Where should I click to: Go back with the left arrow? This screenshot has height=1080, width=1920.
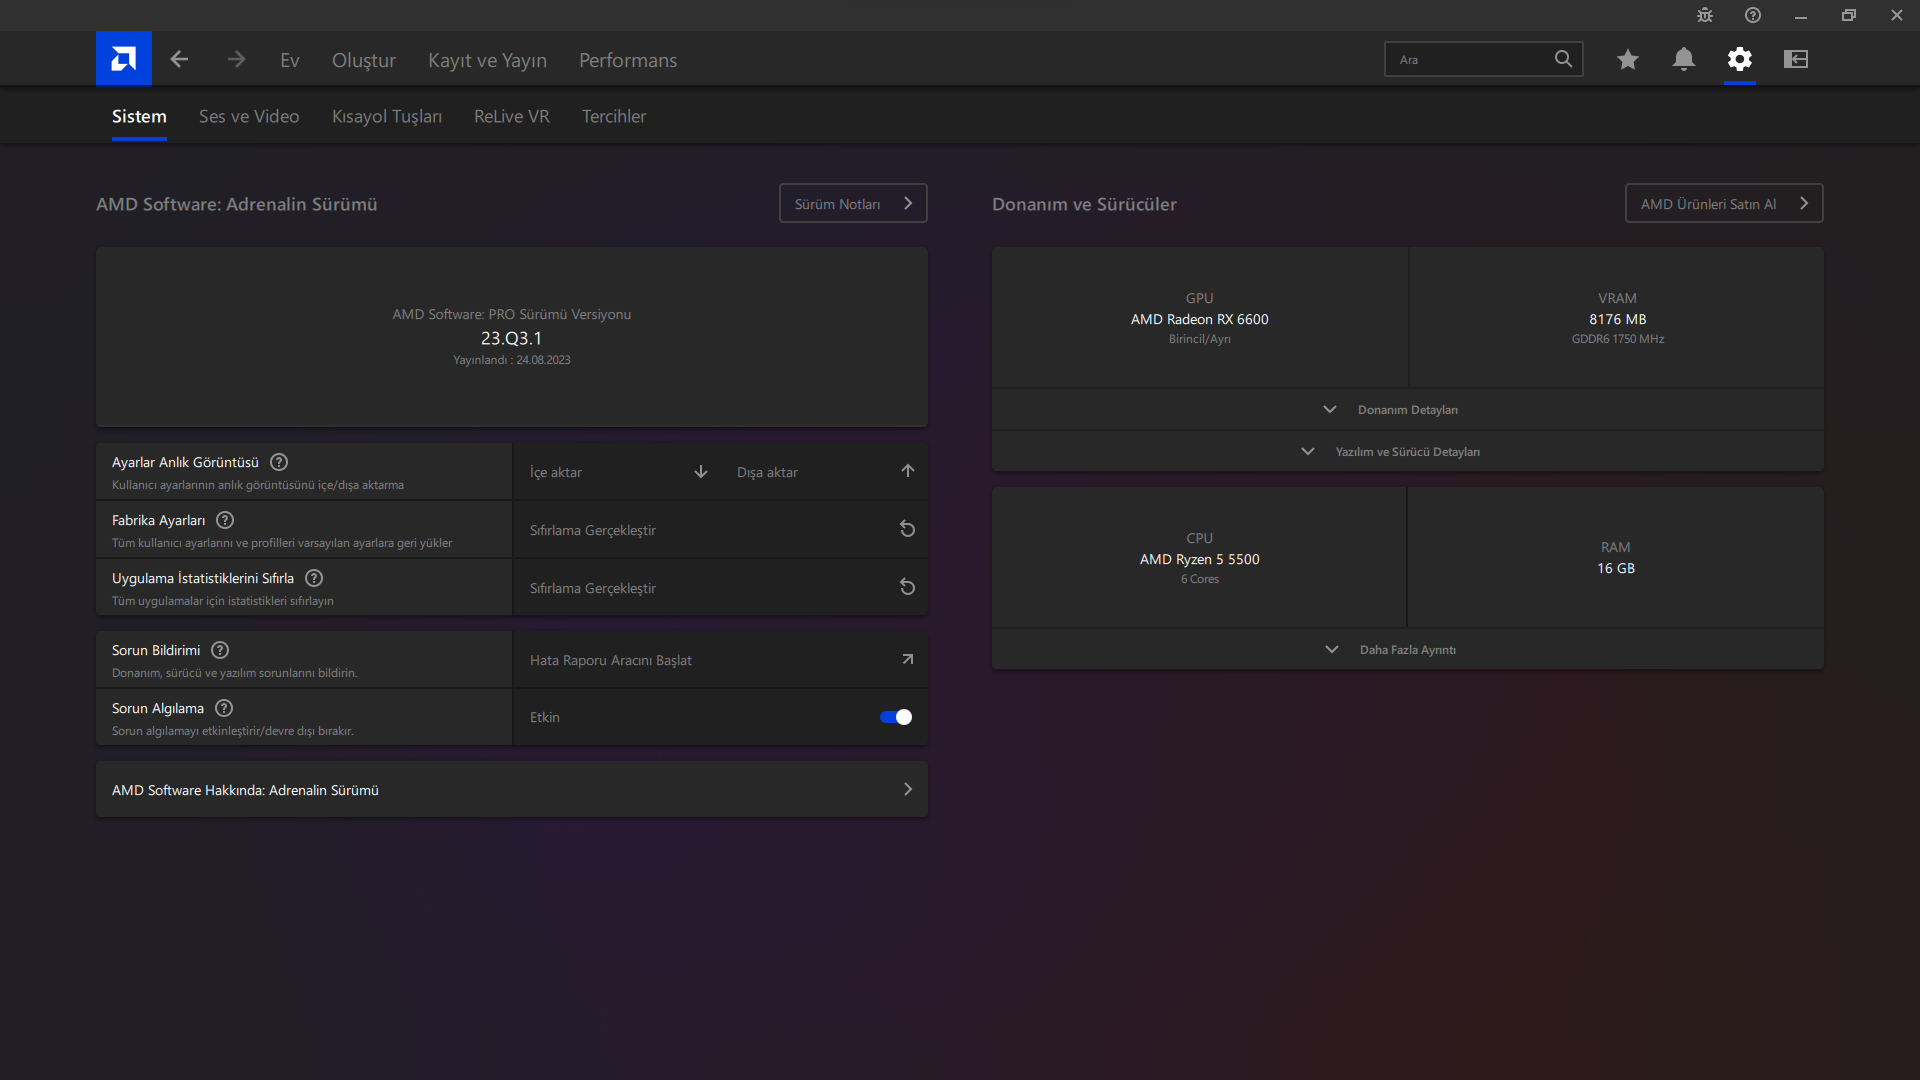[x=179, y=59]
